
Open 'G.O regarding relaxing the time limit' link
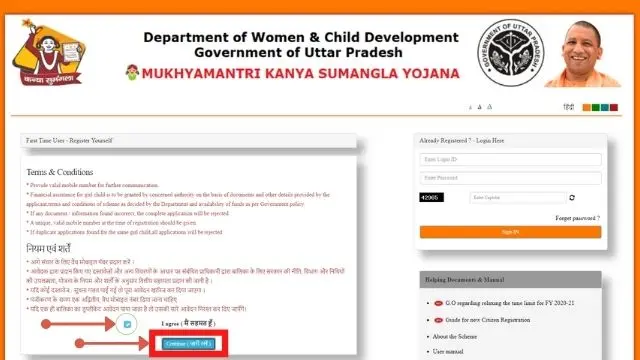tap(510, 303)
